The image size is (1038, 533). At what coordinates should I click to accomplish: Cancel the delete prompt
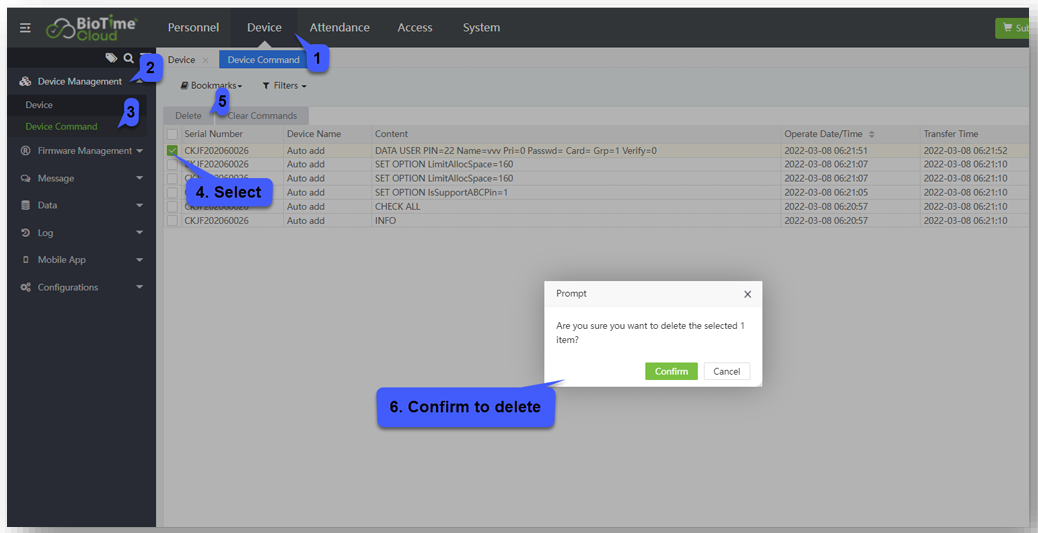[x=726, y=371]
